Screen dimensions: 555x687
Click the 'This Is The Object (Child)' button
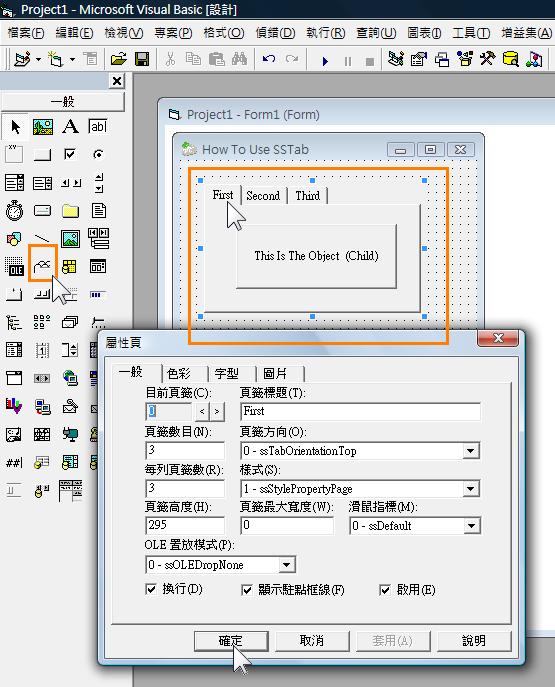coord(316,256)
